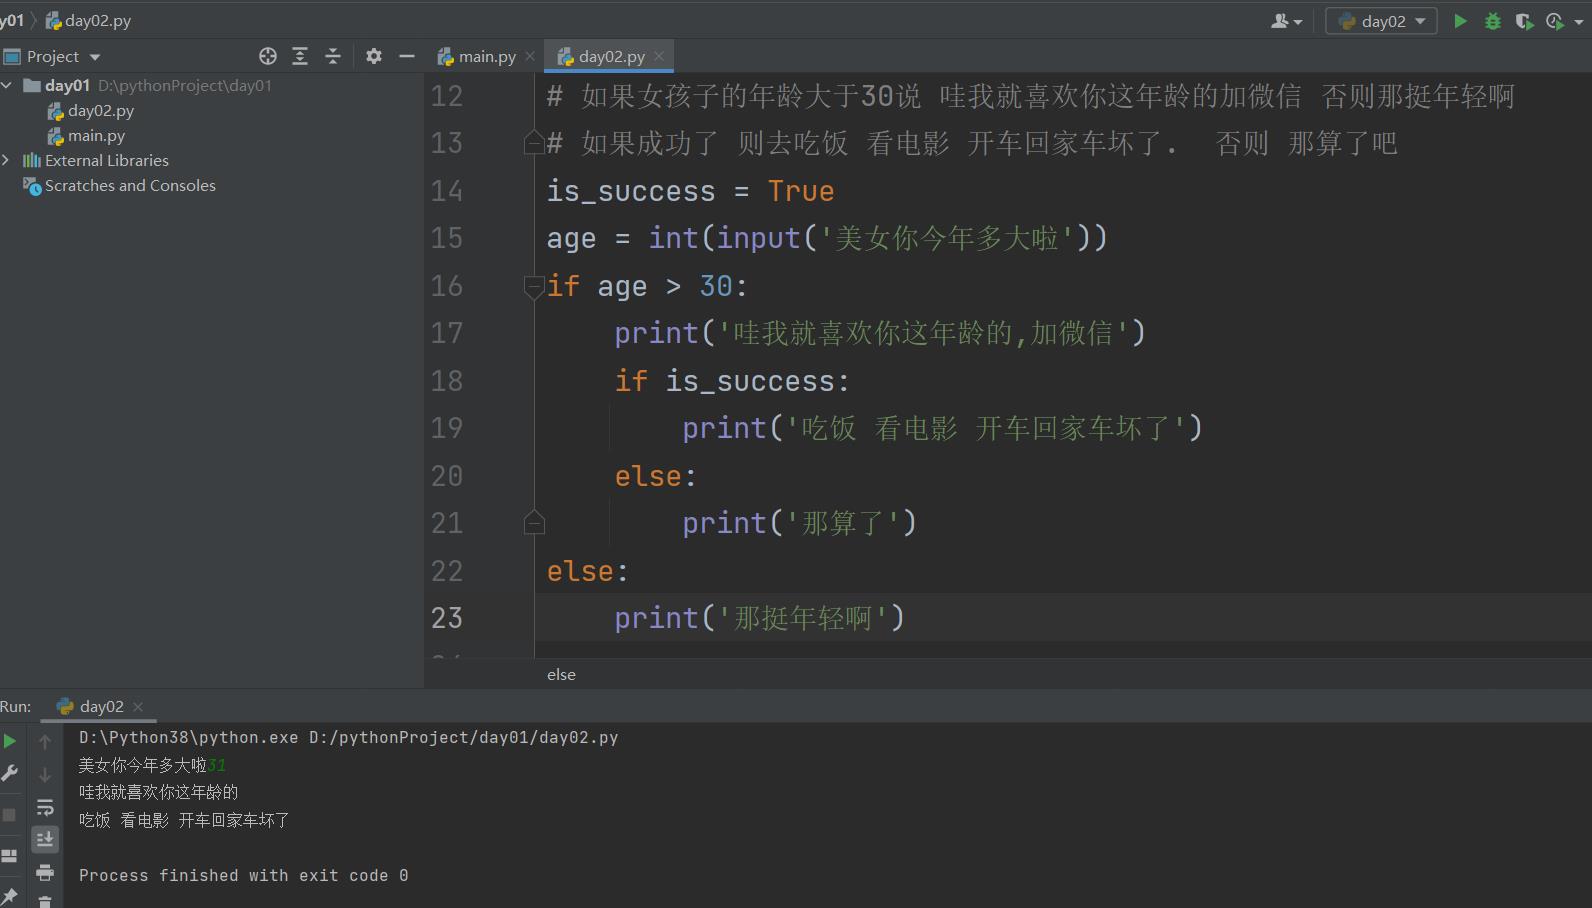Image resolution: width=1592 pixels, height=908 pixels.
Task: Click the day02.py path link in console
Action: (x=463, y=738)
